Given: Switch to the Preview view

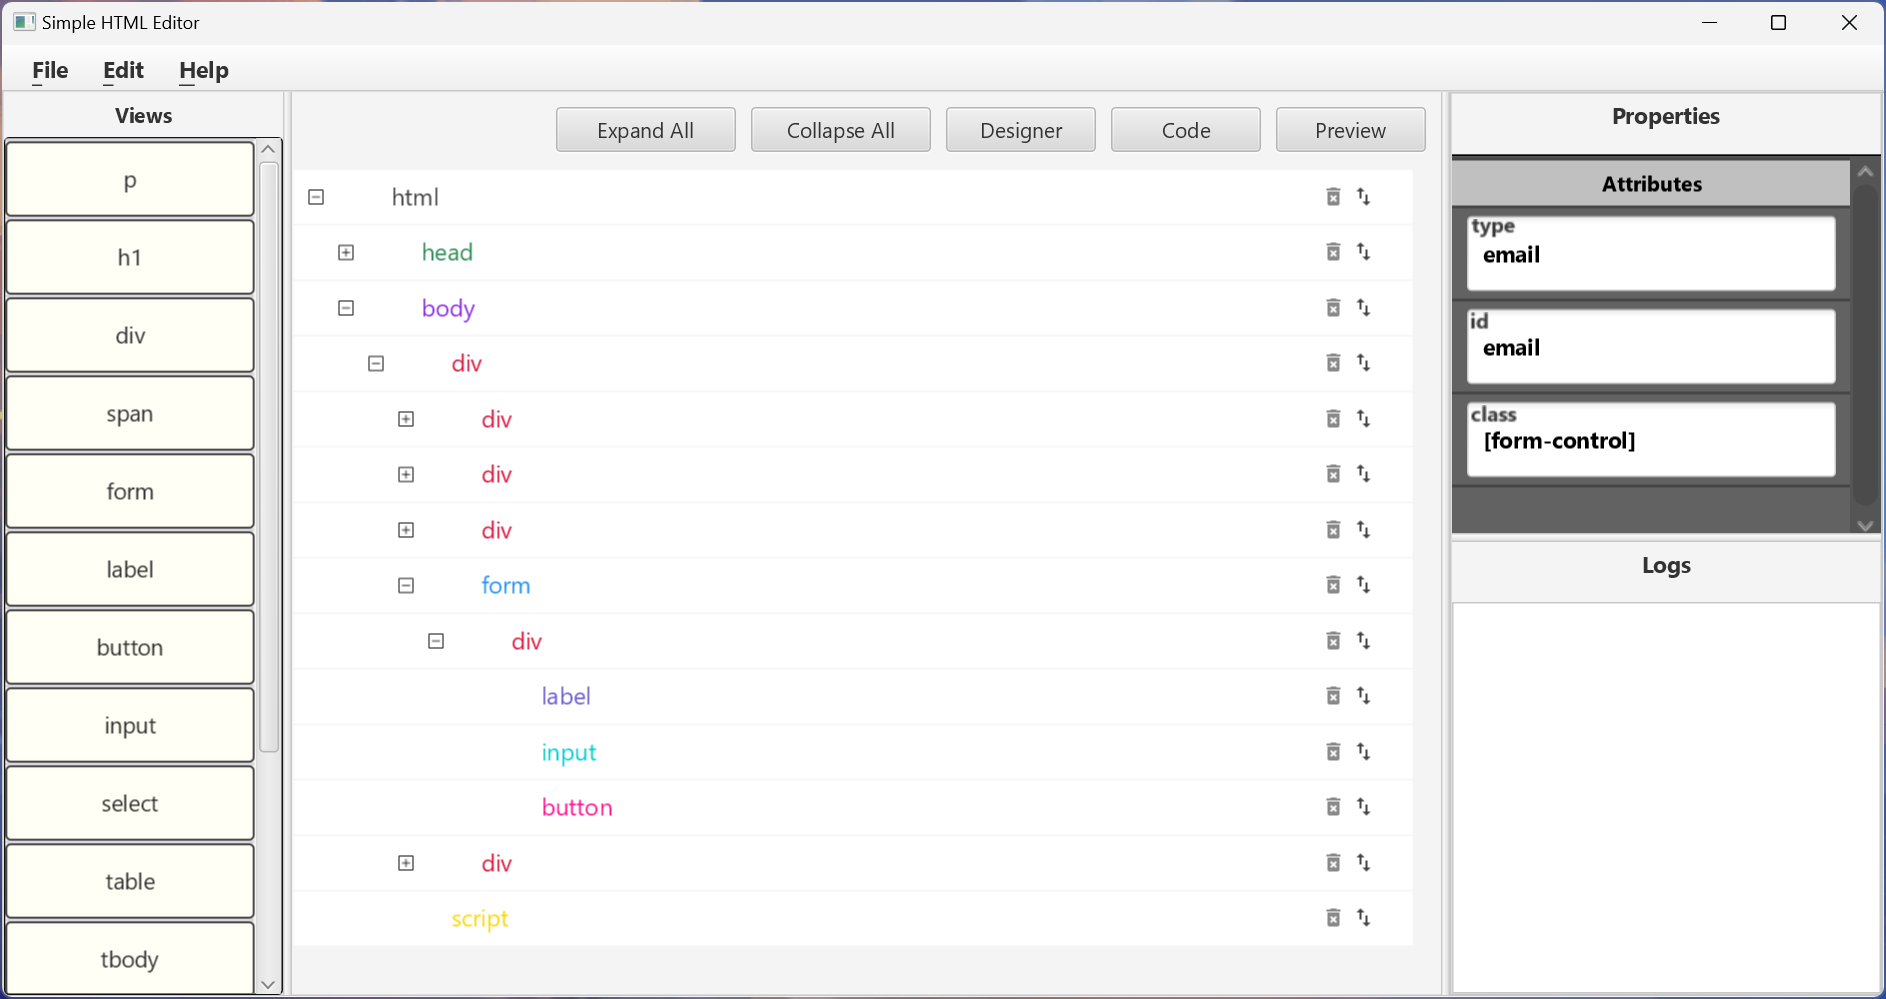Looking at the screenshot, I should [1350, 130].
